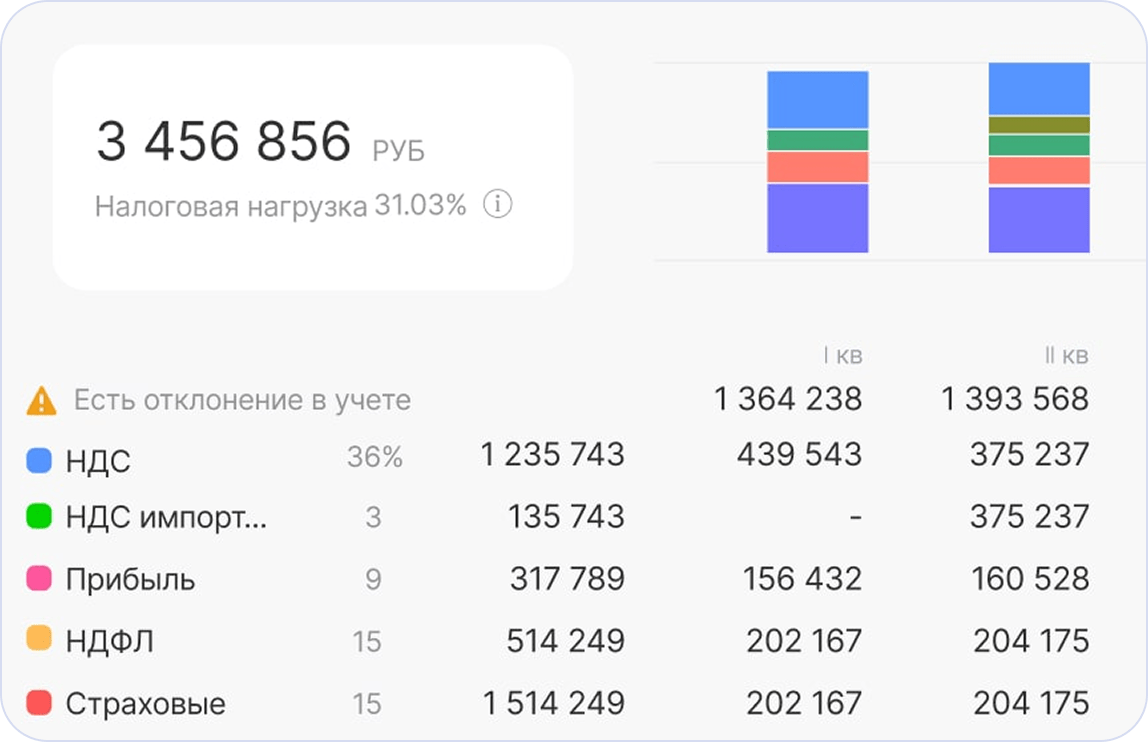This screenshot has width=1148, height=742.
Task: Click the olive segment of second chart bar
Action: [x=1039, y=125]
